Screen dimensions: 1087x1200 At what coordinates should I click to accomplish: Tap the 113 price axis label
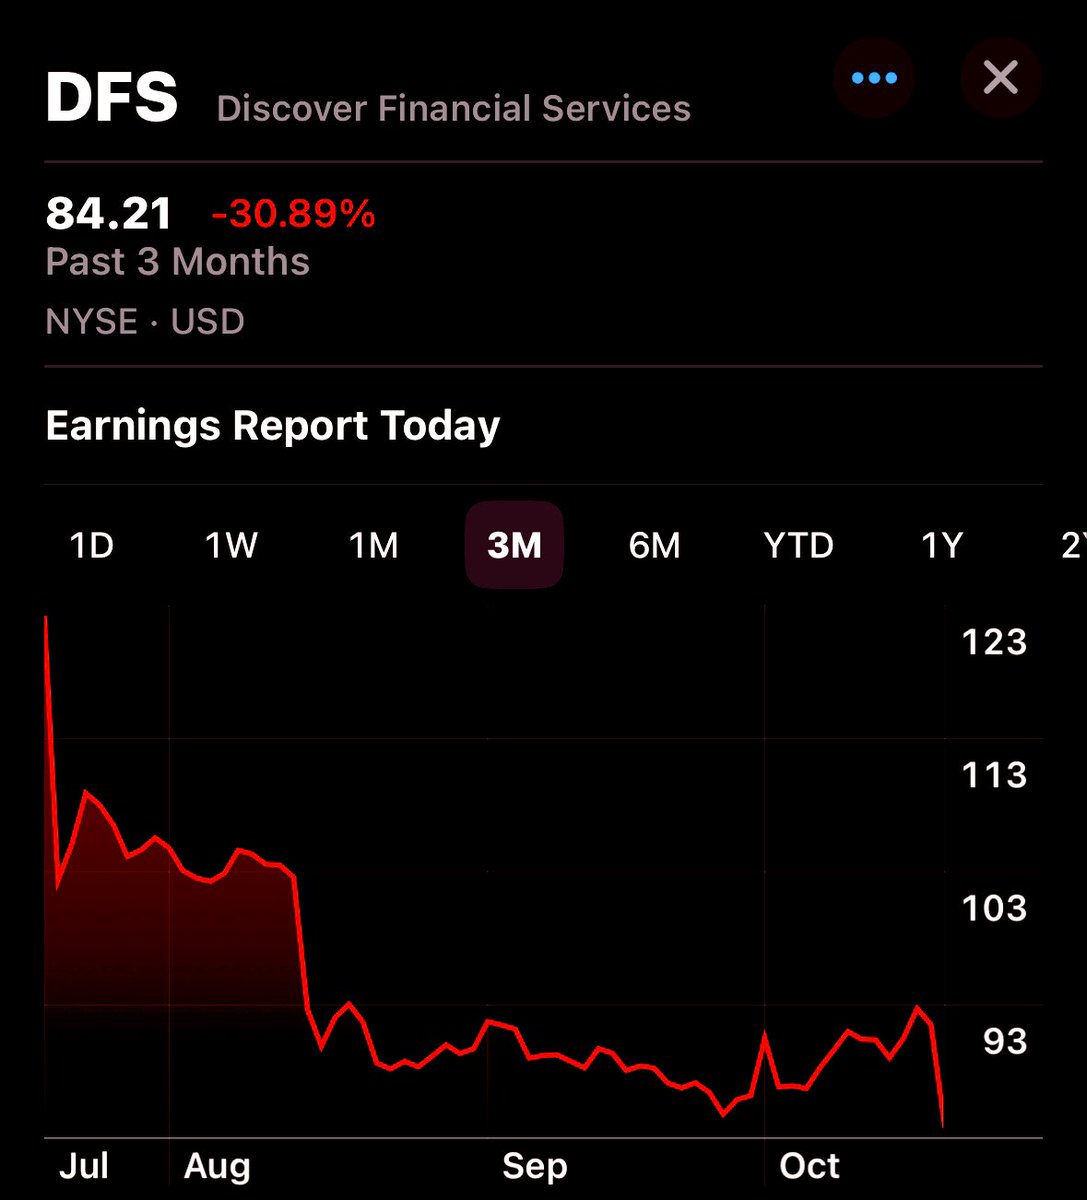pyautogui.click(x=994, y=775)
